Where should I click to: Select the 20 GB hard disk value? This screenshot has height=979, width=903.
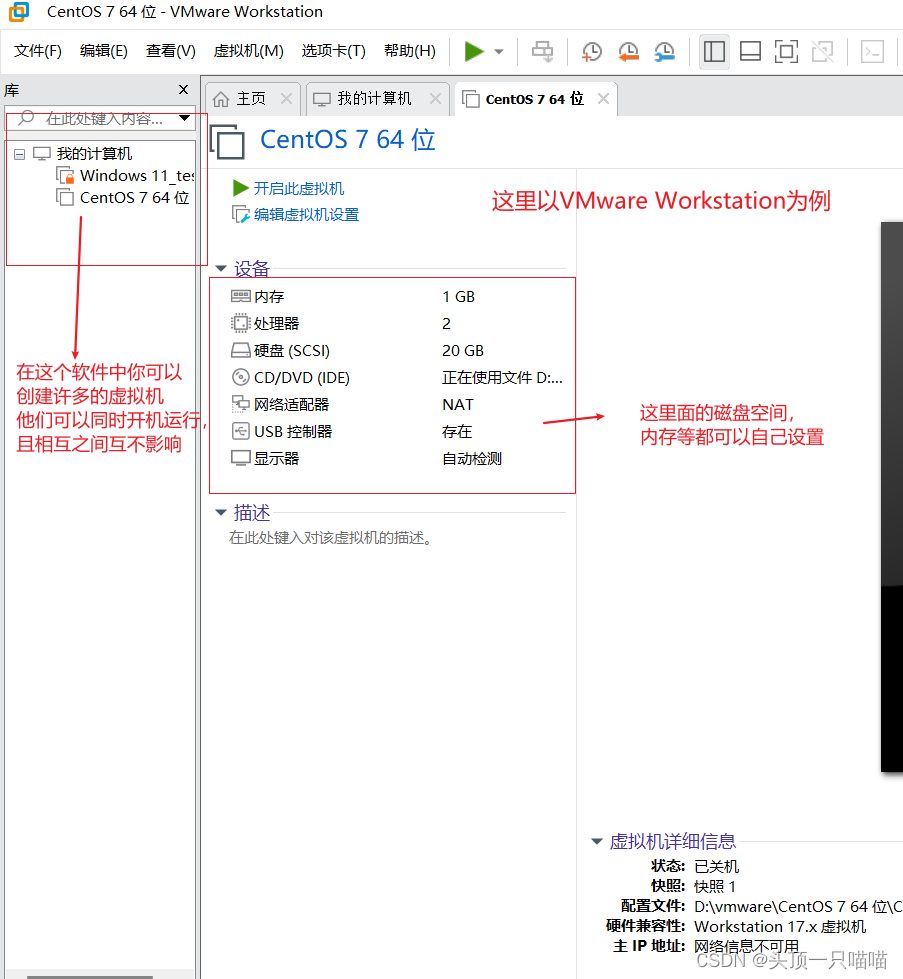tap(463, 350)
